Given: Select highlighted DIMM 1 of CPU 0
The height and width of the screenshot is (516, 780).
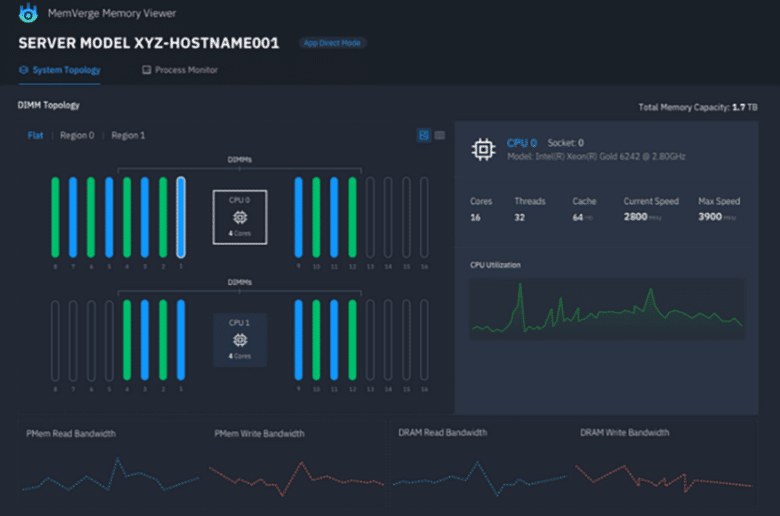Looking at the screenshot, I should tap(181, 217).
